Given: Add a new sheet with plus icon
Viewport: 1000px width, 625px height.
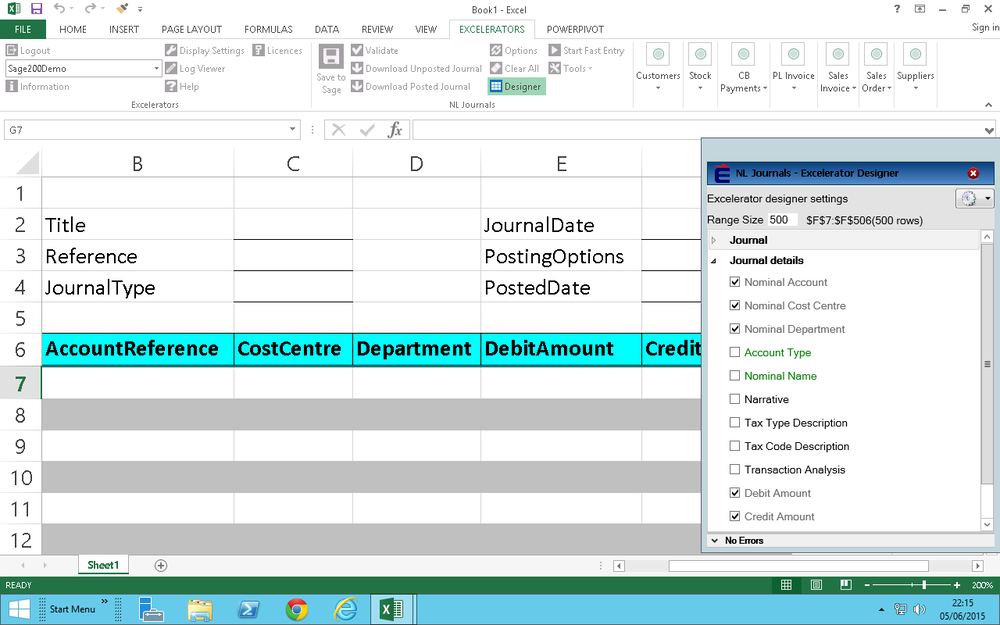Looking at the screenshot, I should click(161, 566).
